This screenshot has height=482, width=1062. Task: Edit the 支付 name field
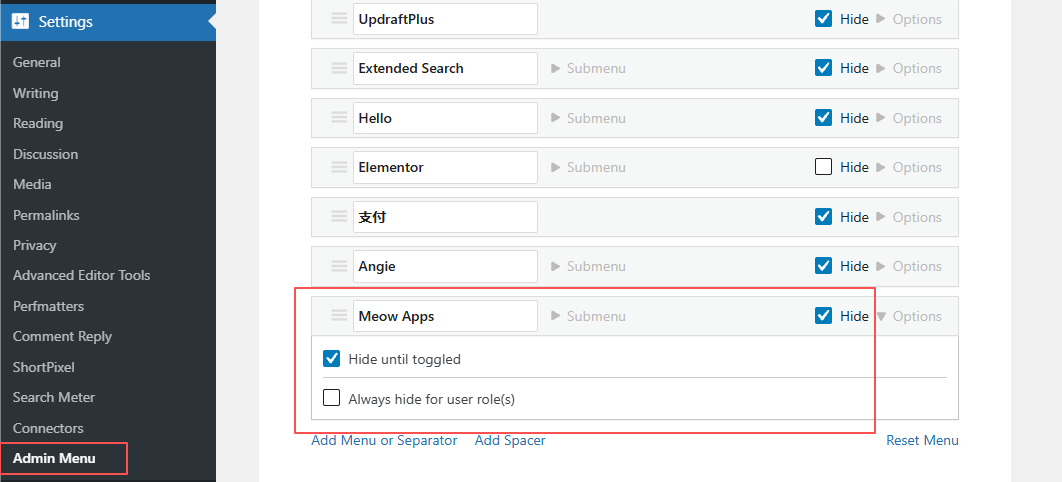445,217
